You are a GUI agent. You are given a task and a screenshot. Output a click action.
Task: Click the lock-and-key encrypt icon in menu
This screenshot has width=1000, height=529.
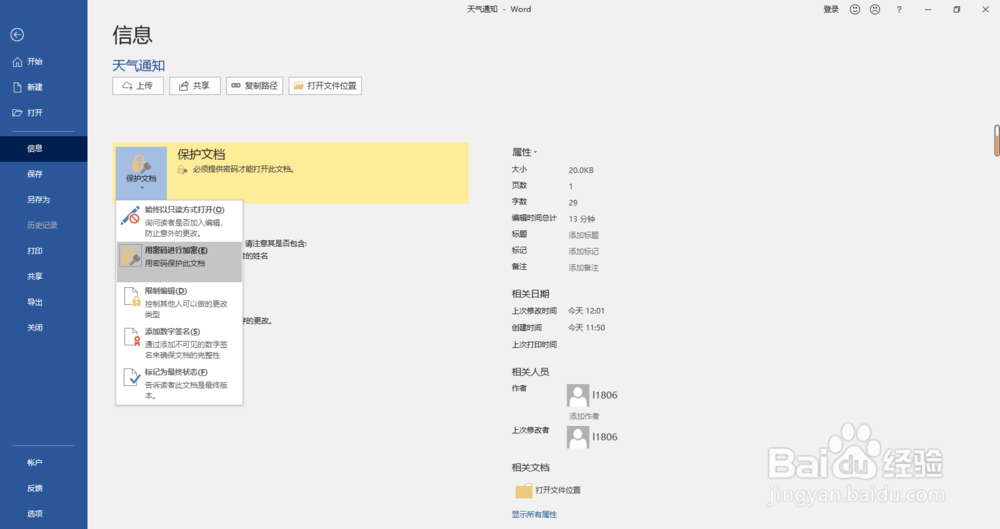click(130, 256)
